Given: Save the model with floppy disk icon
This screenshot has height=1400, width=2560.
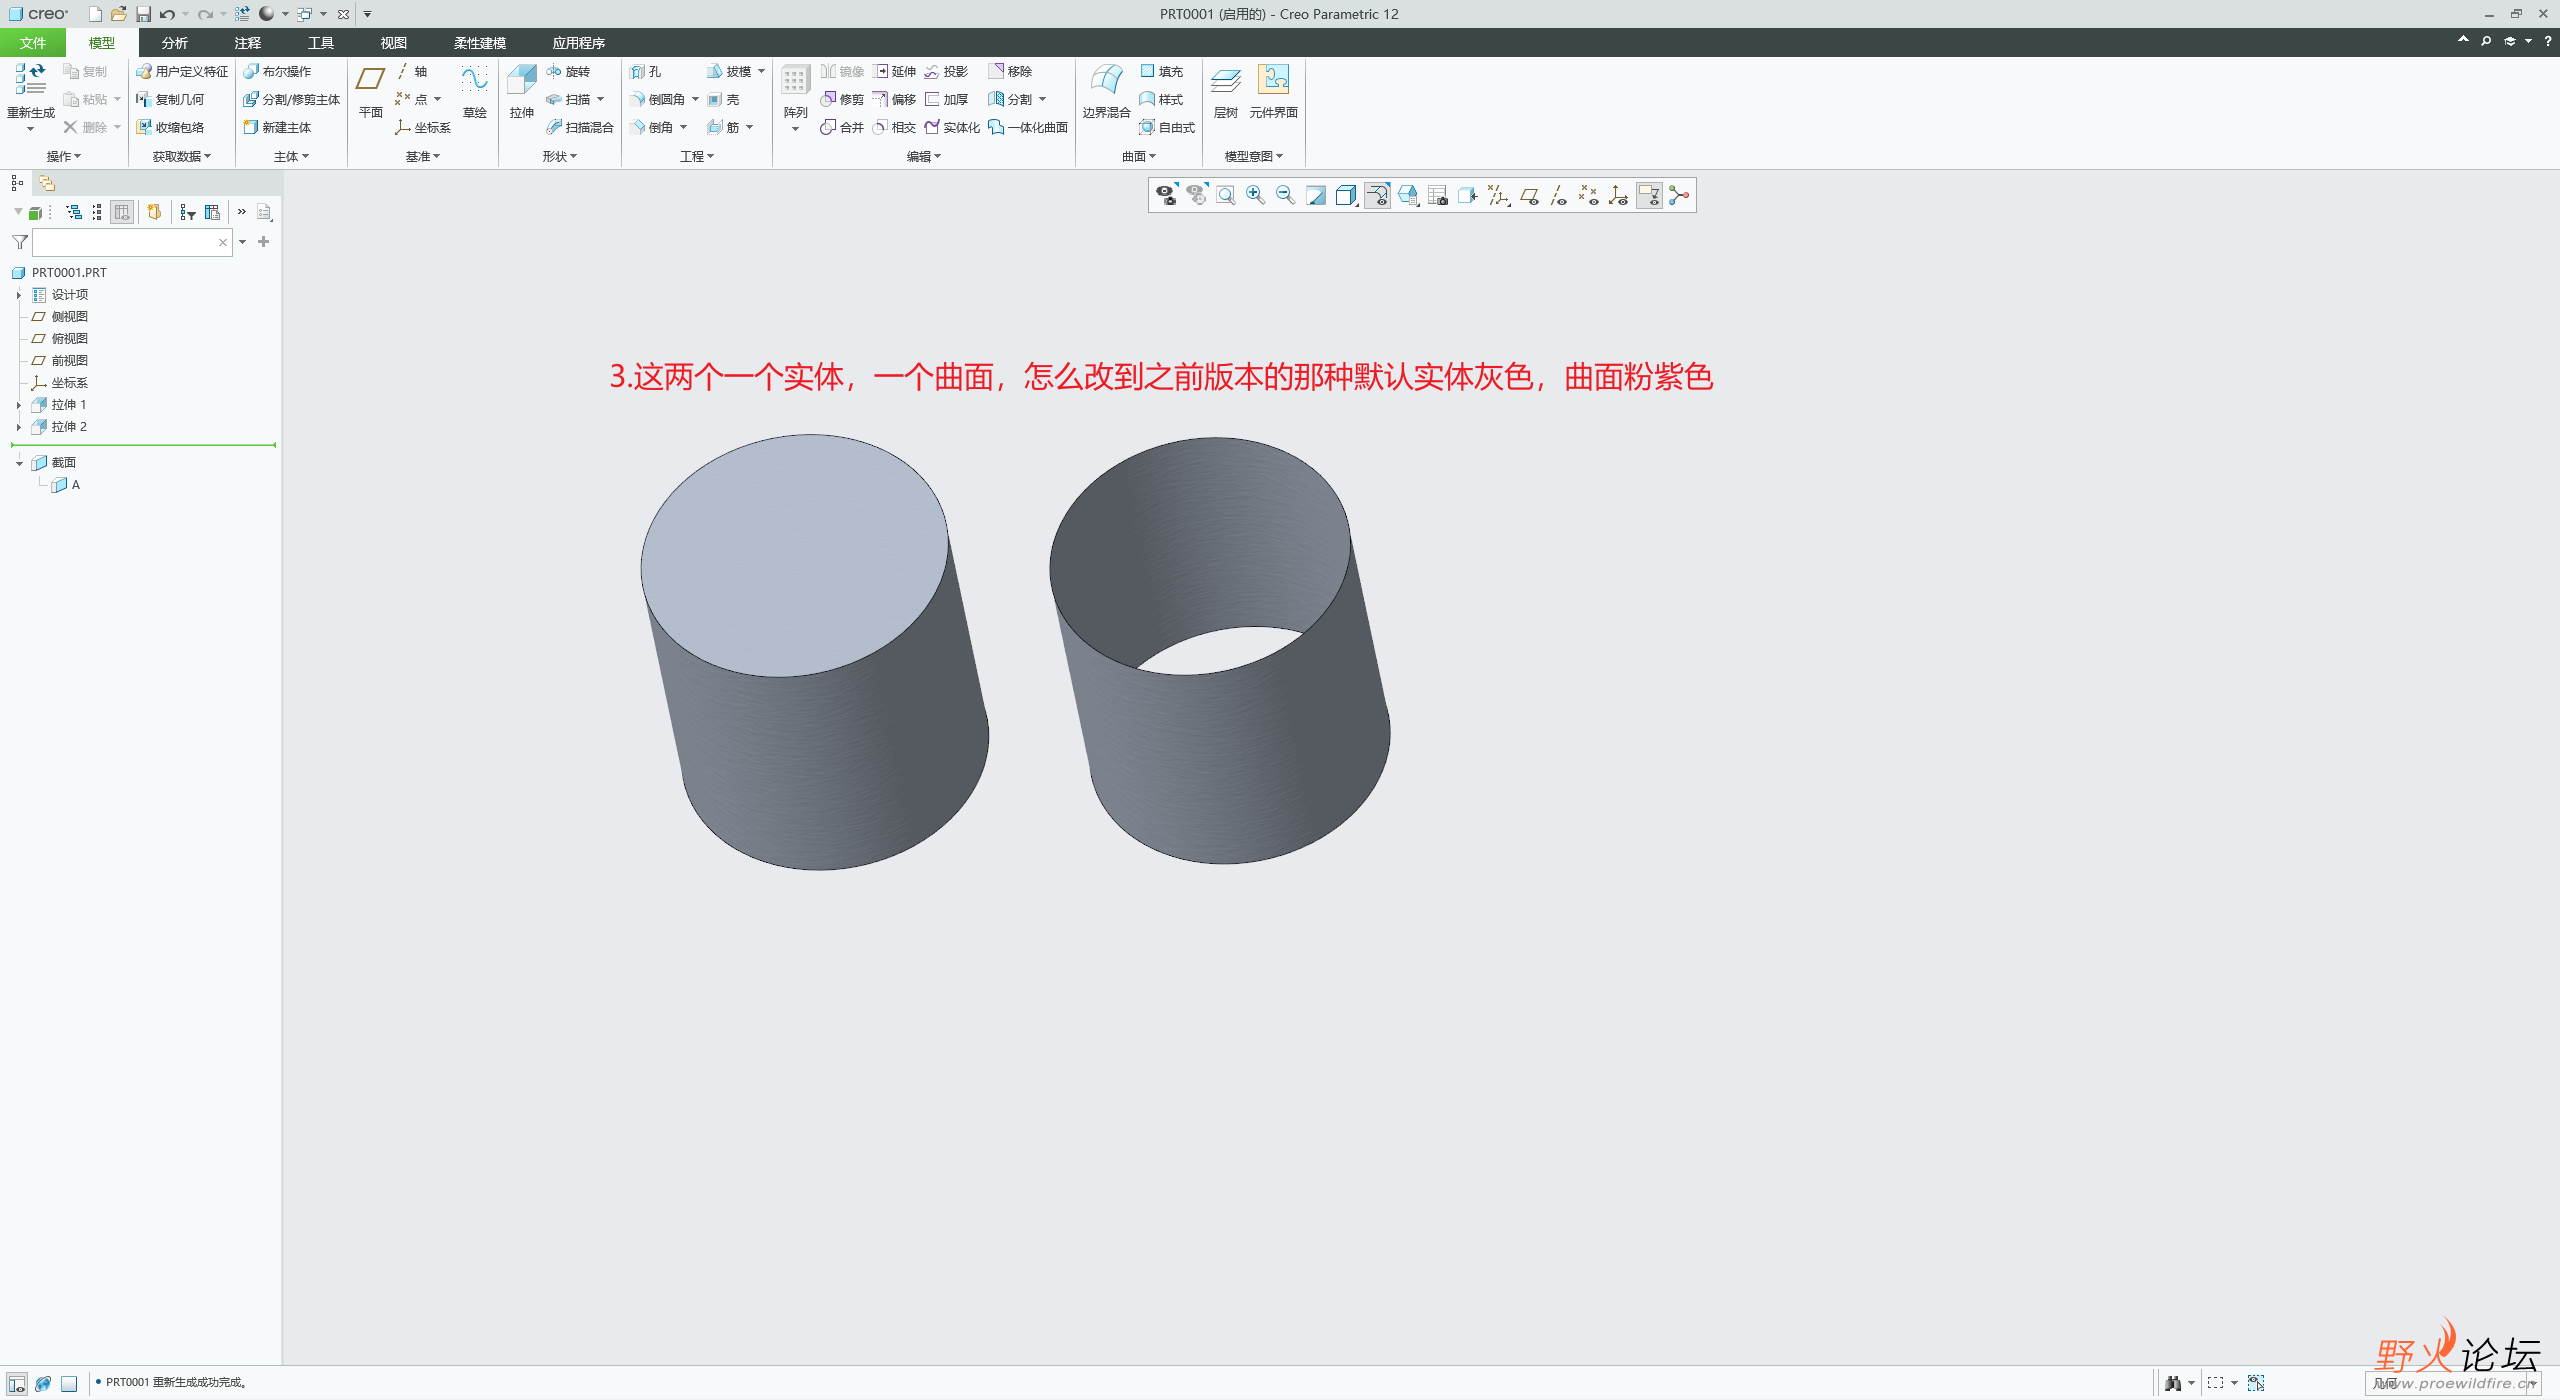Looking at the screenshot, I should pyautogui.click(x=143, y=14).
